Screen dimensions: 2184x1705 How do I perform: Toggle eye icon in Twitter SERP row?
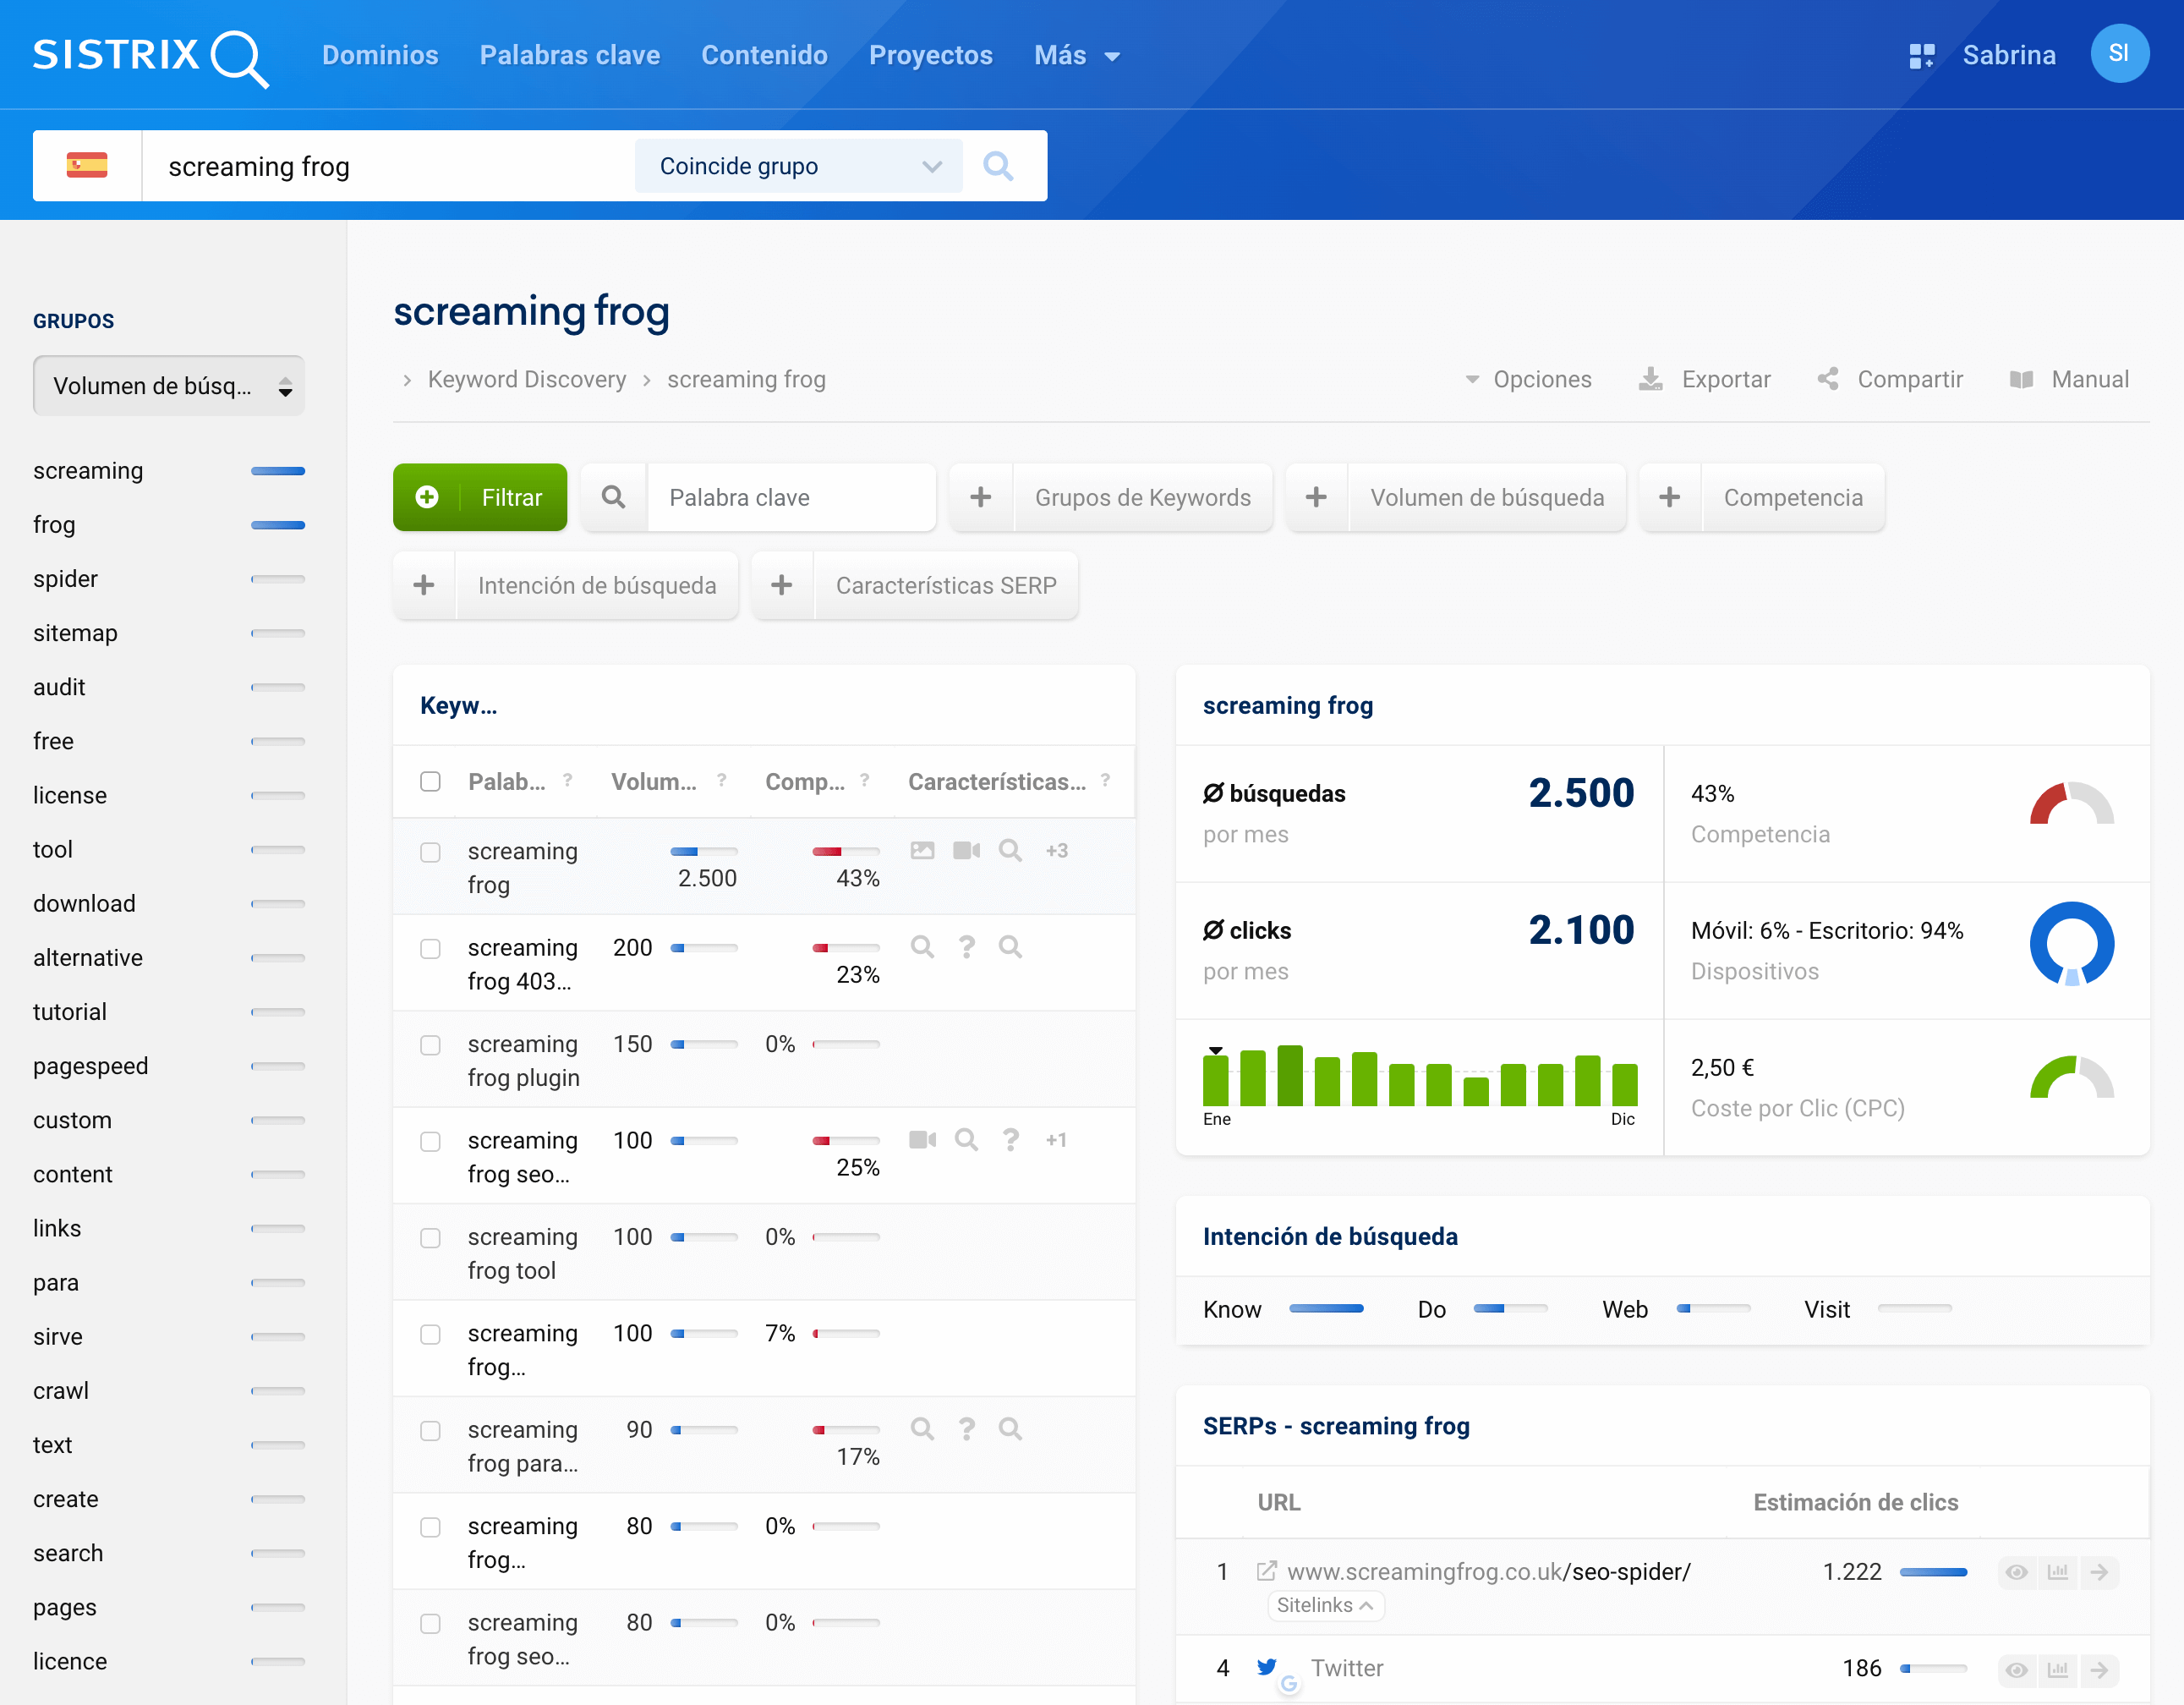pos(2017,1669)
